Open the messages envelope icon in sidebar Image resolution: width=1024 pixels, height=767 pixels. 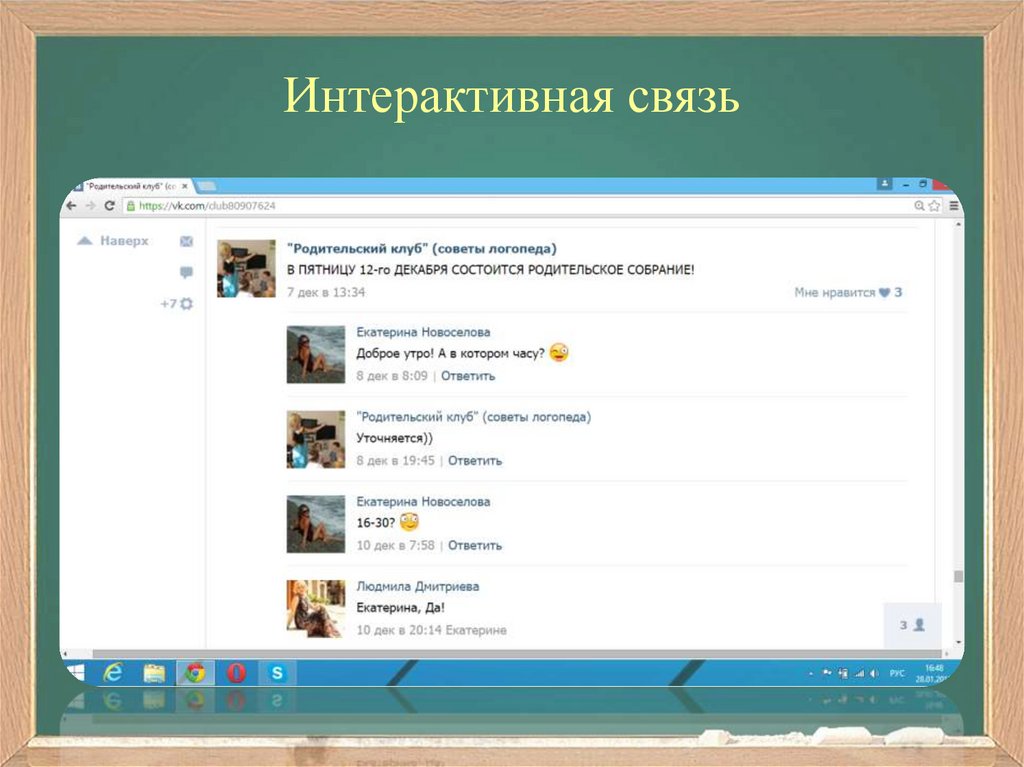(186, 242)
